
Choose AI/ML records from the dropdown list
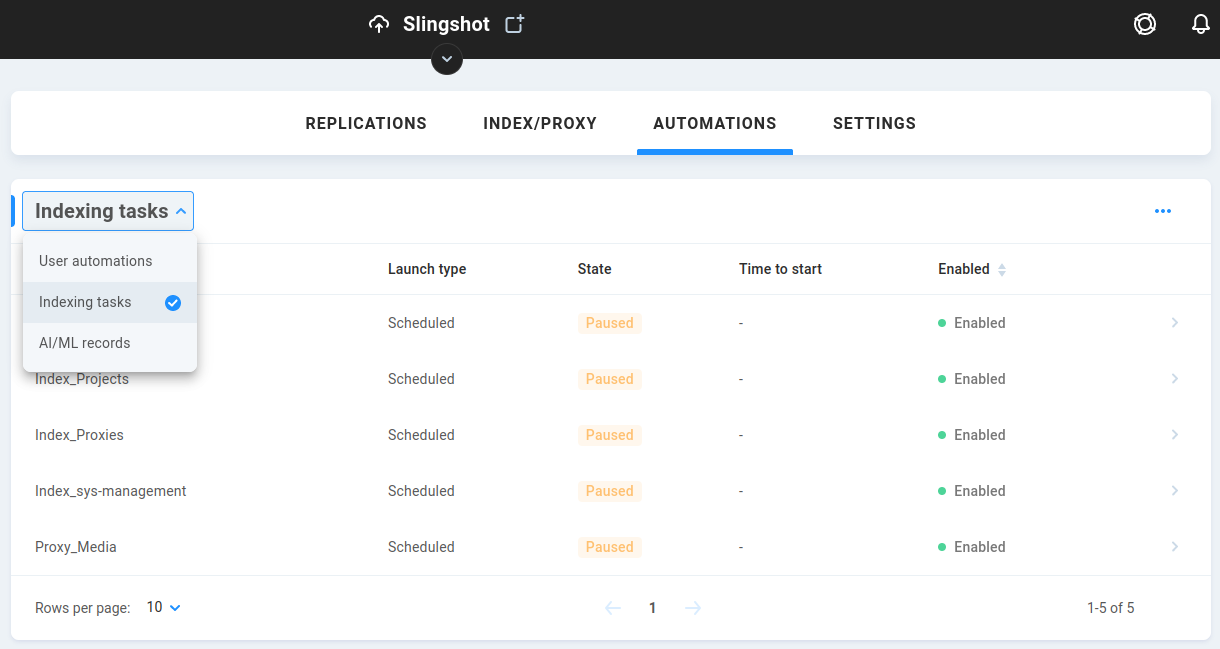110,343
